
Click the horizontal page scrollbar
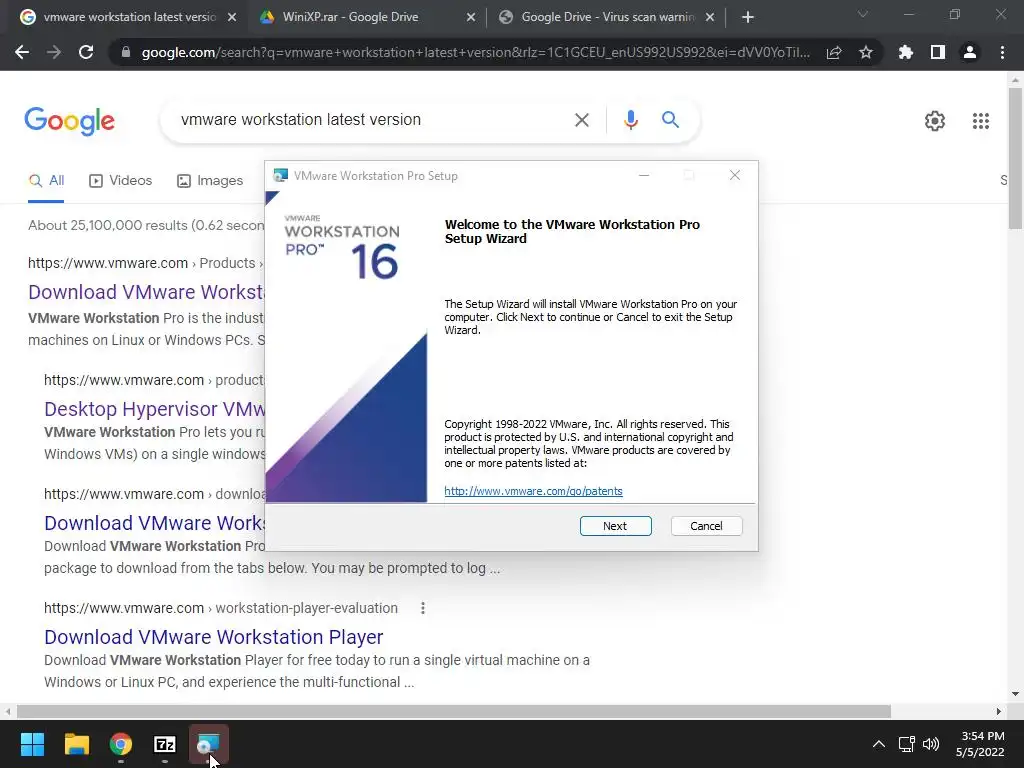tap(454, 711)
